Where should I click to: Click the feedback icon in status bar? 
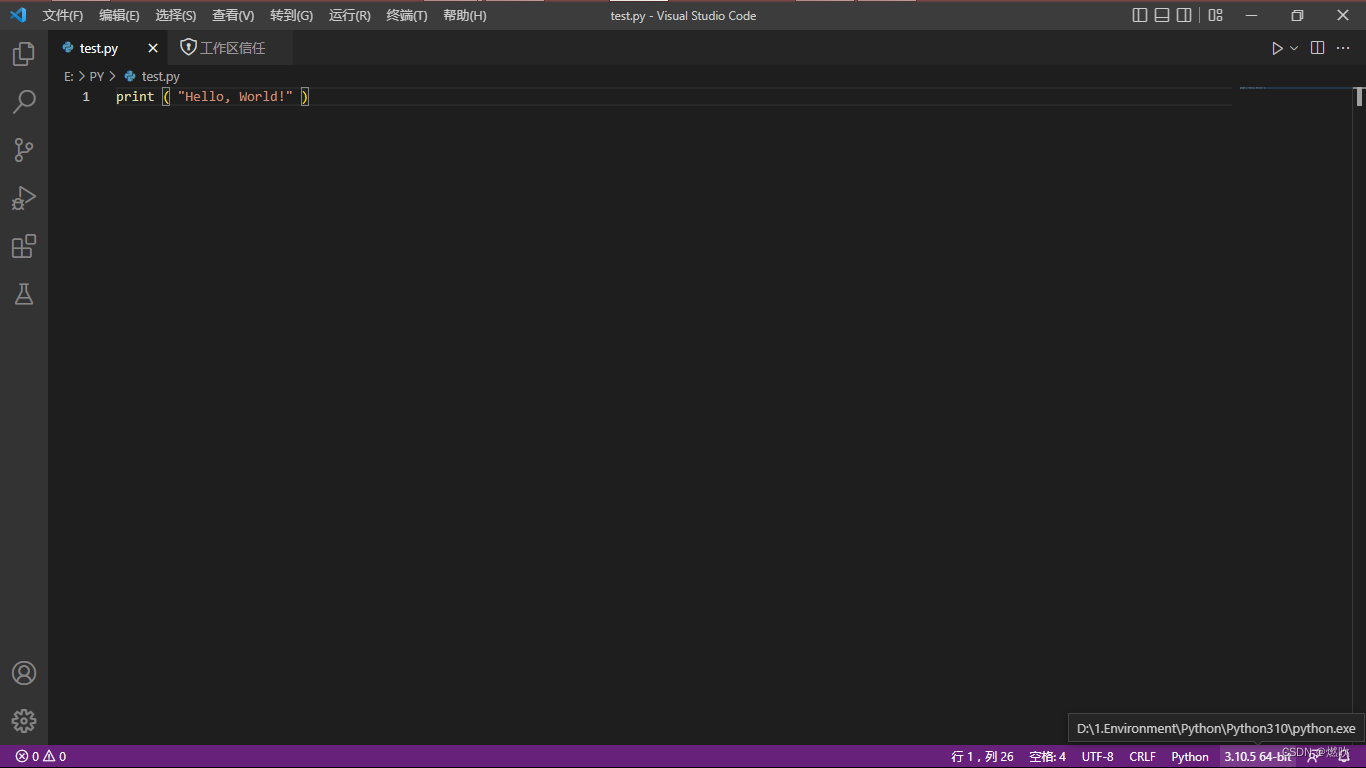point(1314,757)
